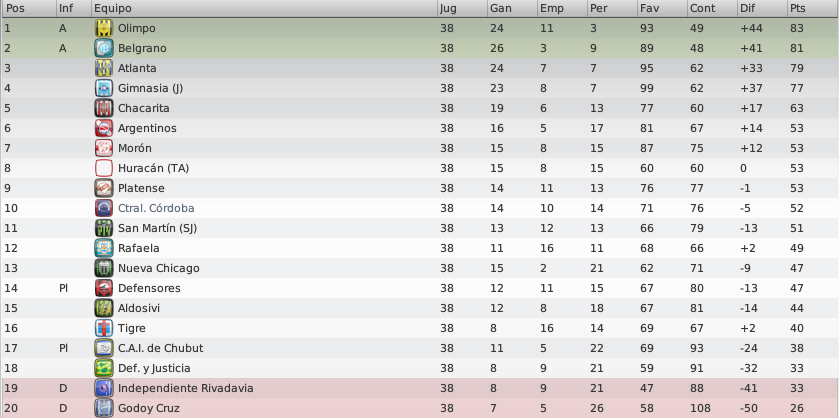Select the Atlanta team crest icon
The width and height of the screenshot is (839, 418).
click(104, 68)
